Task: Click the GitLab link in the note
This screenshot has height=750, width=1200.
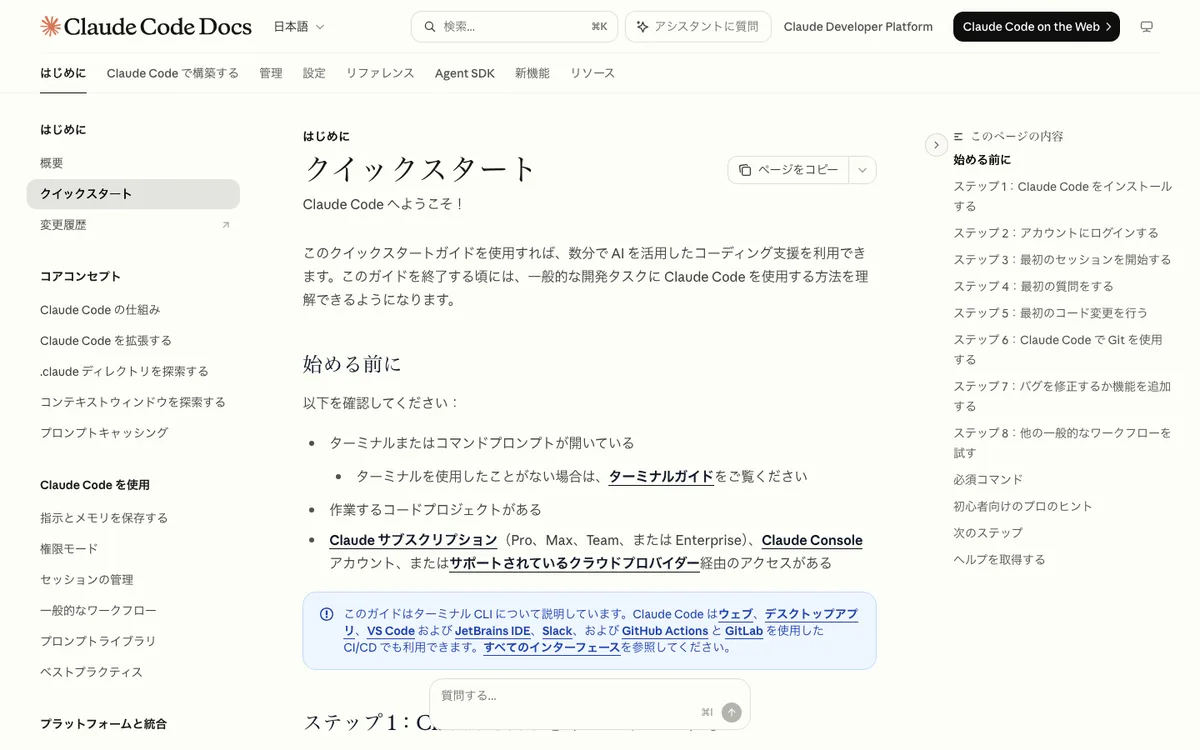Action: click(744, 631)
